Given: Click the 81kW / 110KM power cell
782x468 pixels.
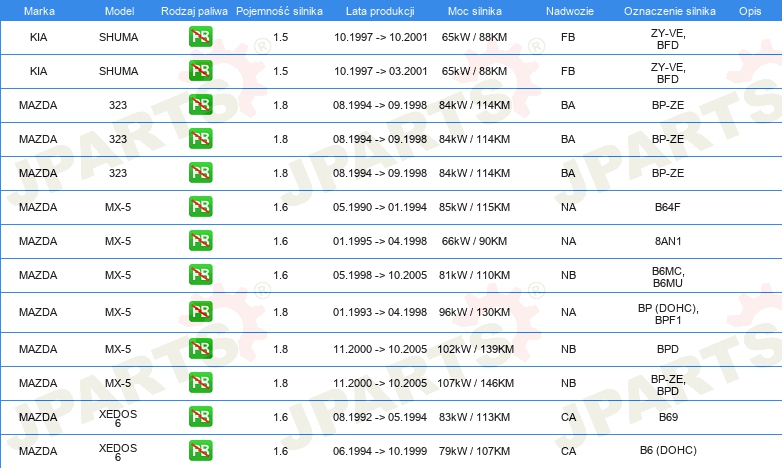Looking at the screenshot, I should [474, 275].
